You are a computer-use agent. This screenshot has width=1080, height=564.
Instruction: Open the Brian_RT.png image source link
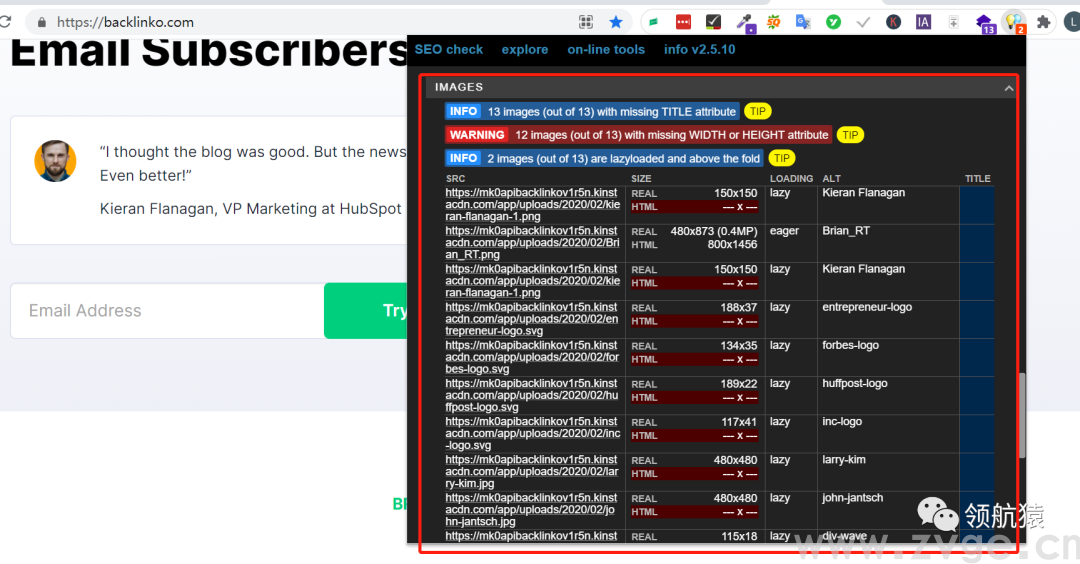pyautogui.click(x=532, y=243)
